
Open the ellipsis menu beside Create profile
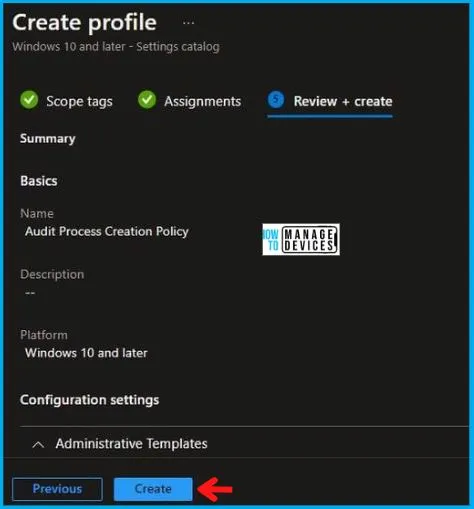[x=188, y=23]
